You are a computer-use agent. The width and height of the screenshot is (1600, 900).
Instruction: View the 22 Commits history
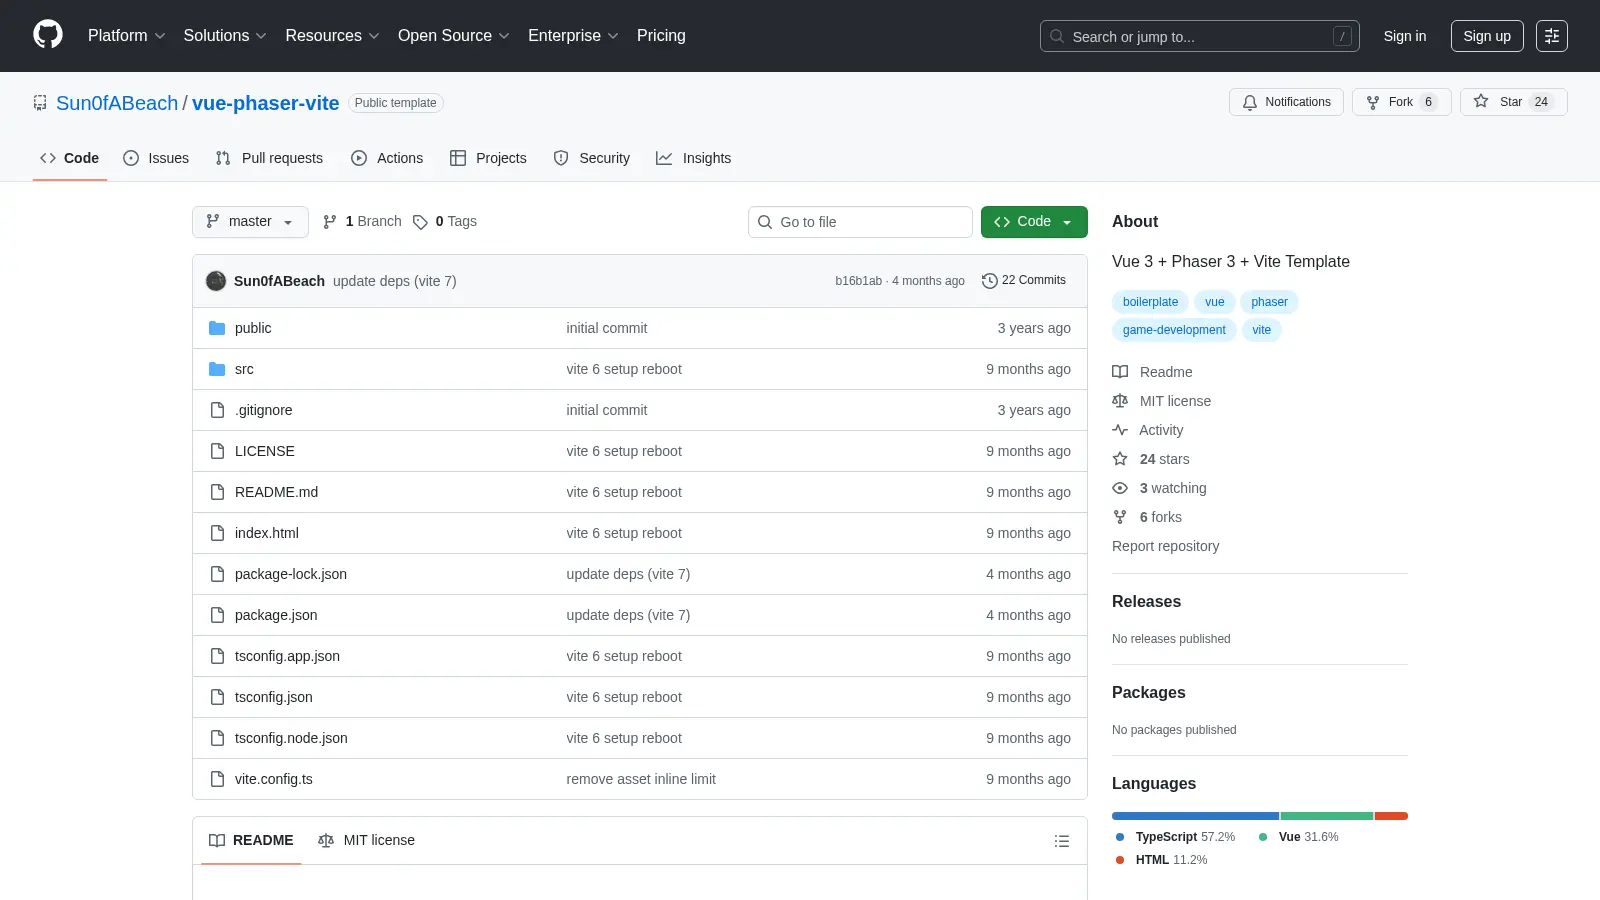point(1024,281)
